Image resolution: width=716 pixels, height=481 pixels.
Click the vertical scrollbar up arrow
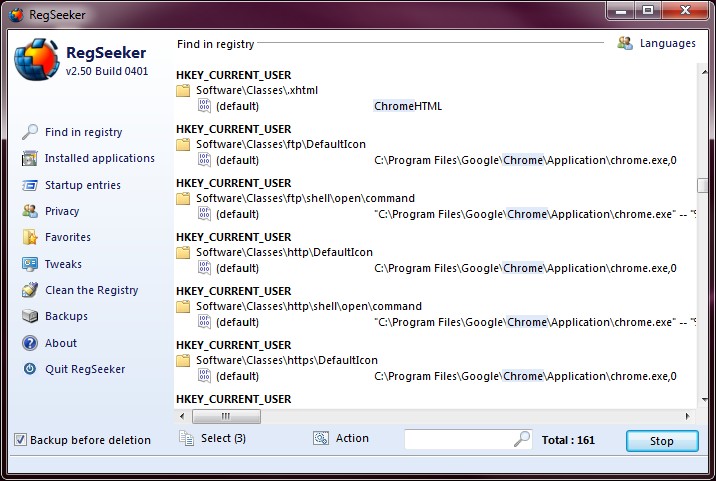(704, 72)
